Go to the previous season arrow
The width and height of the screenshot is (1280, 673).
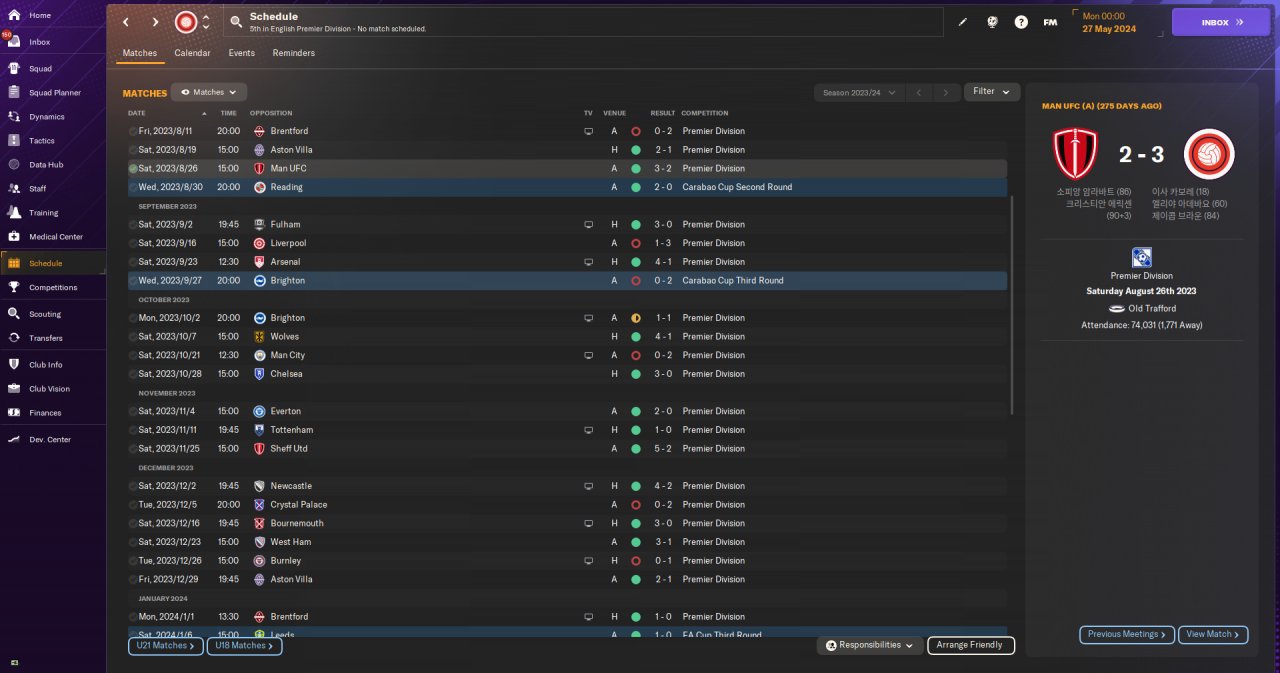[x=920, y=92]
